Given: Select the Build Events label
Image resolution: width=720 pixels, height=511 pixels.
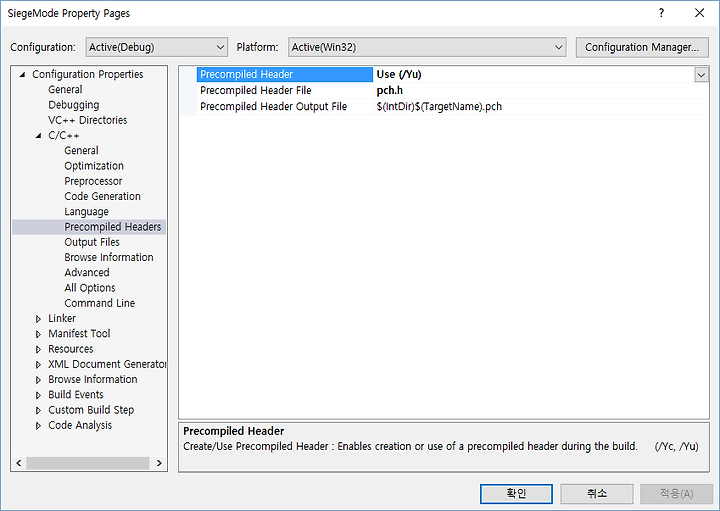Looking at the screenshot, I should coord(76,394).
